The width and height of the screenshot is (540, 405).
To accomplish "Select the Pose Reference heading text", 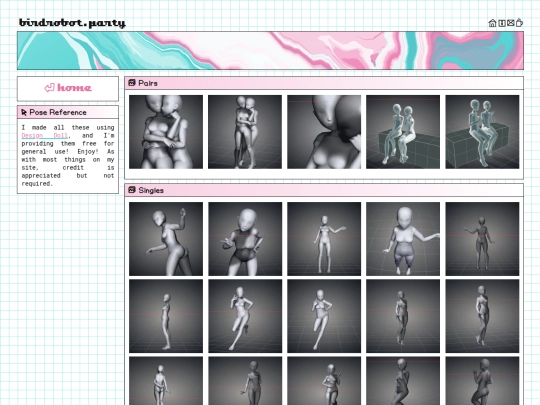I will (x=58, y=112).
